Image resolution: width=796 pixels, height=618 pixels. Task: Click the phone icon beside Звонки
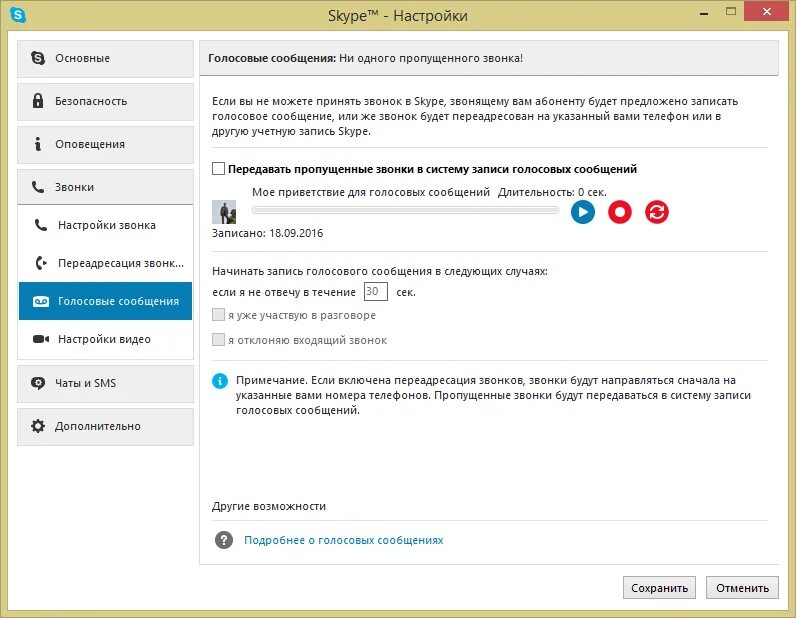pos(38,186)
